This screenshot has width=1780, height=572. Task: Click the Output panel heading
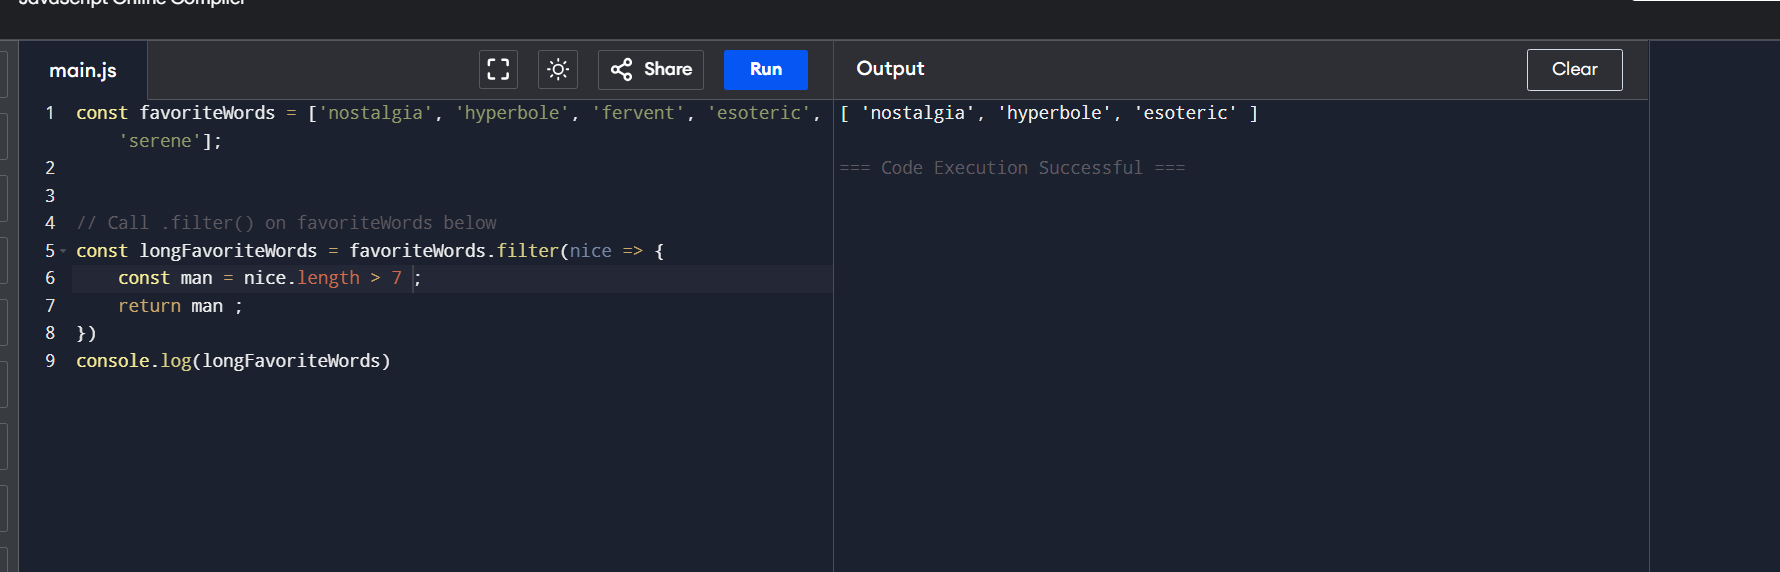click(x=890, y=69)
